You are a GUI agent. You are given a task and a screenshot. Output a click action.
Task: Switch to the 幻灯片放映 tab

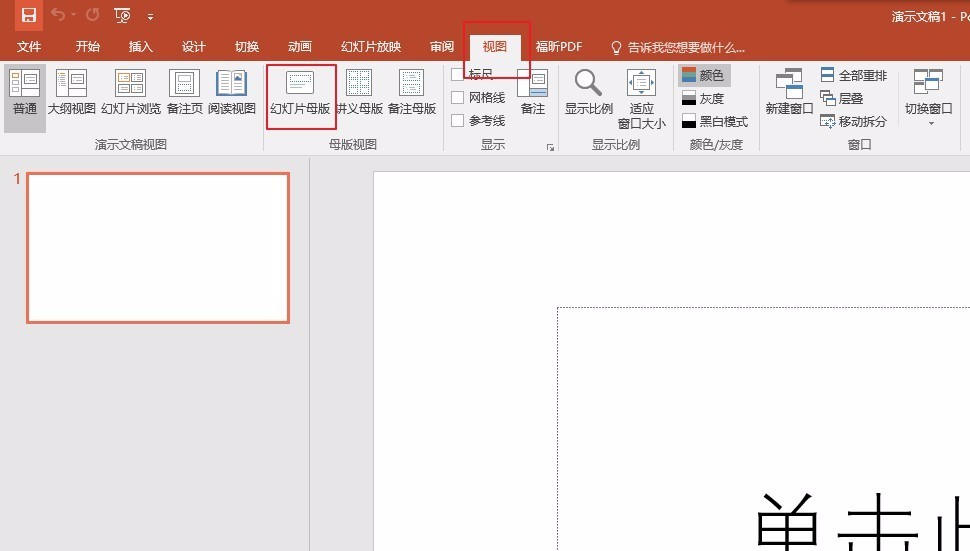click(x=371, y=46)
